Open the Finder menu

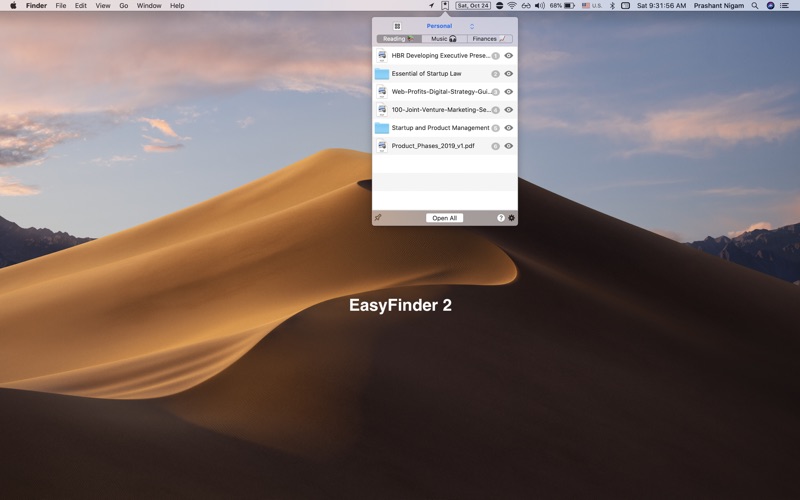pos(36,6)
